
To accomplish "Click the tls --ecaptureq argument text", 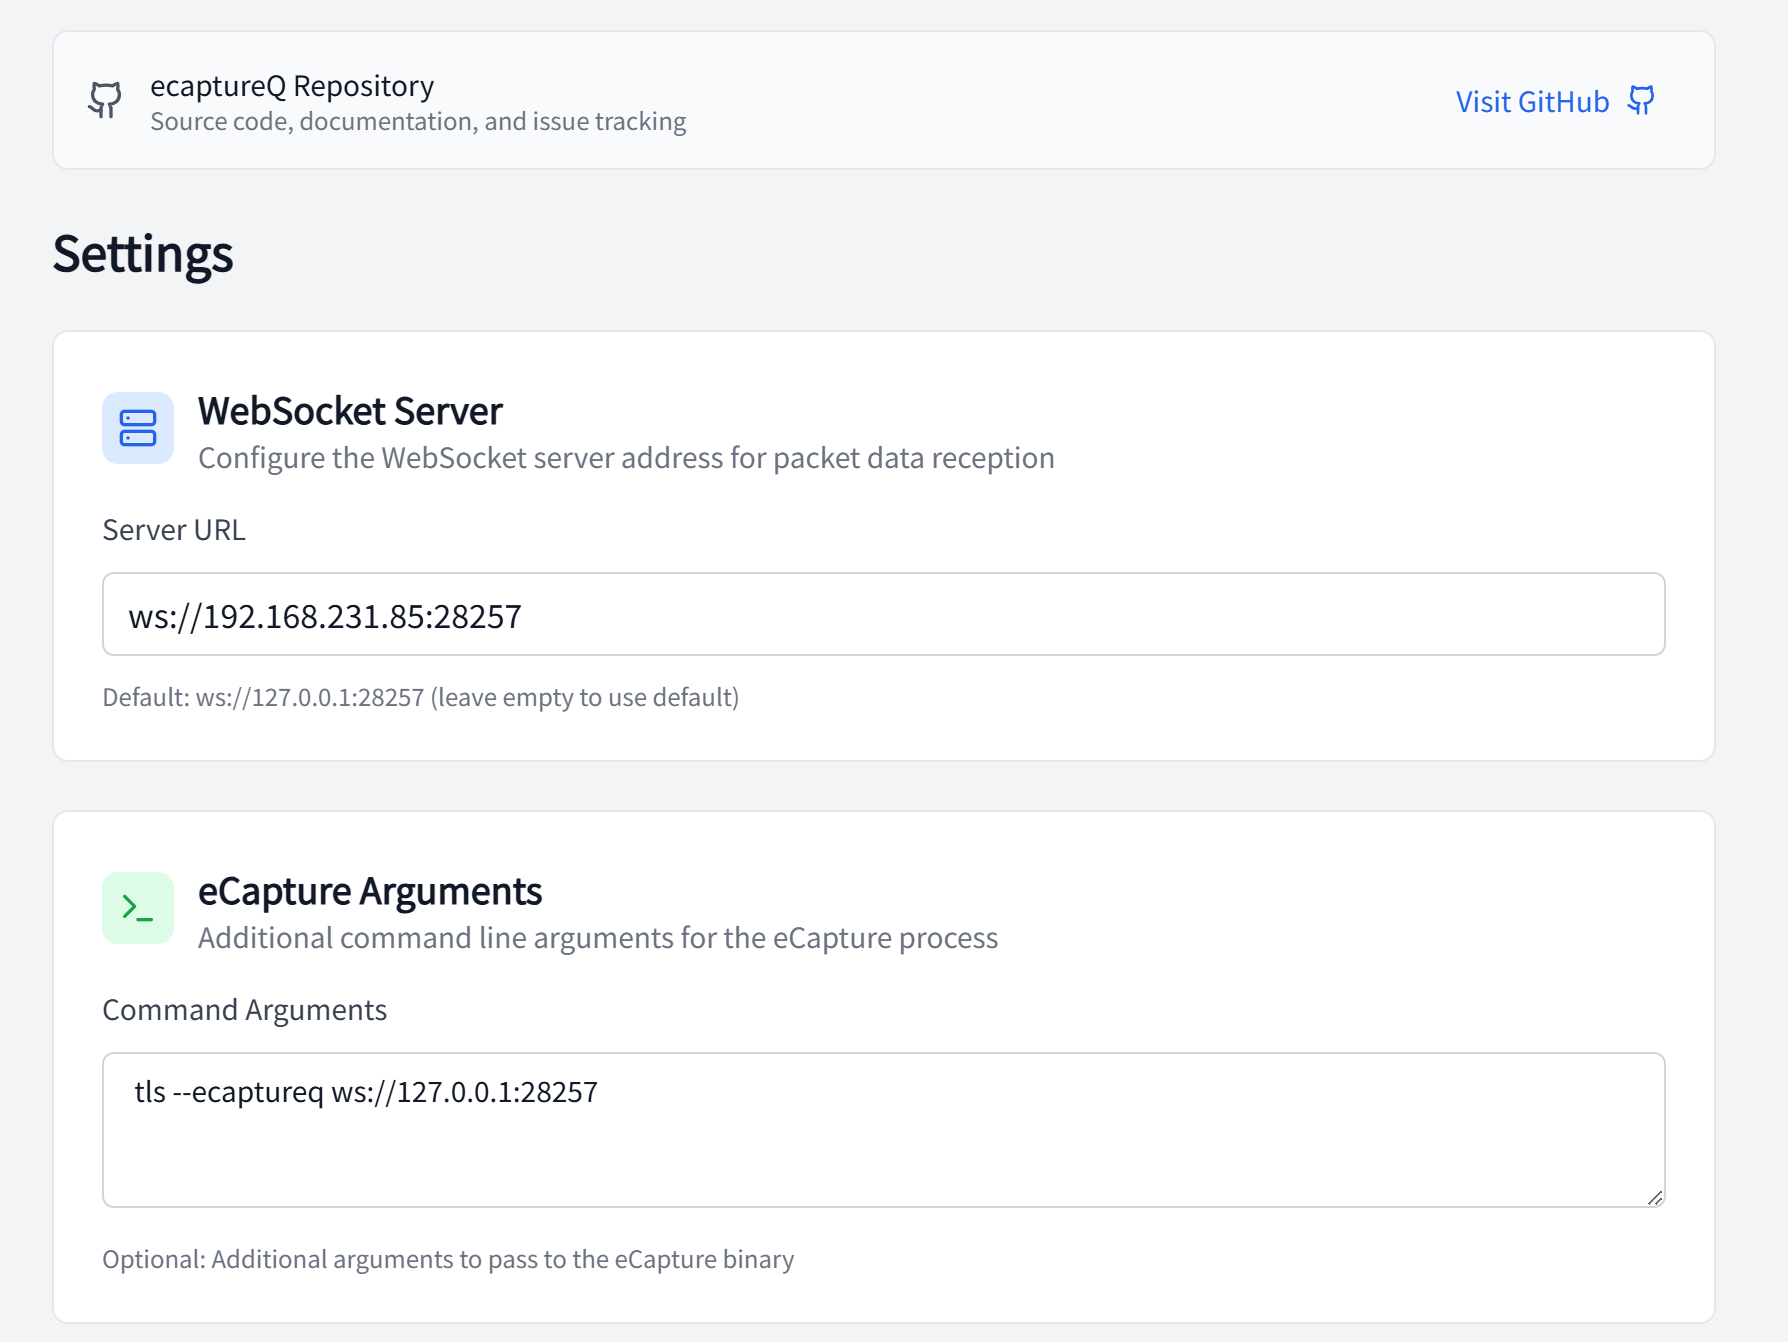I will click(x=366, y=1092).
